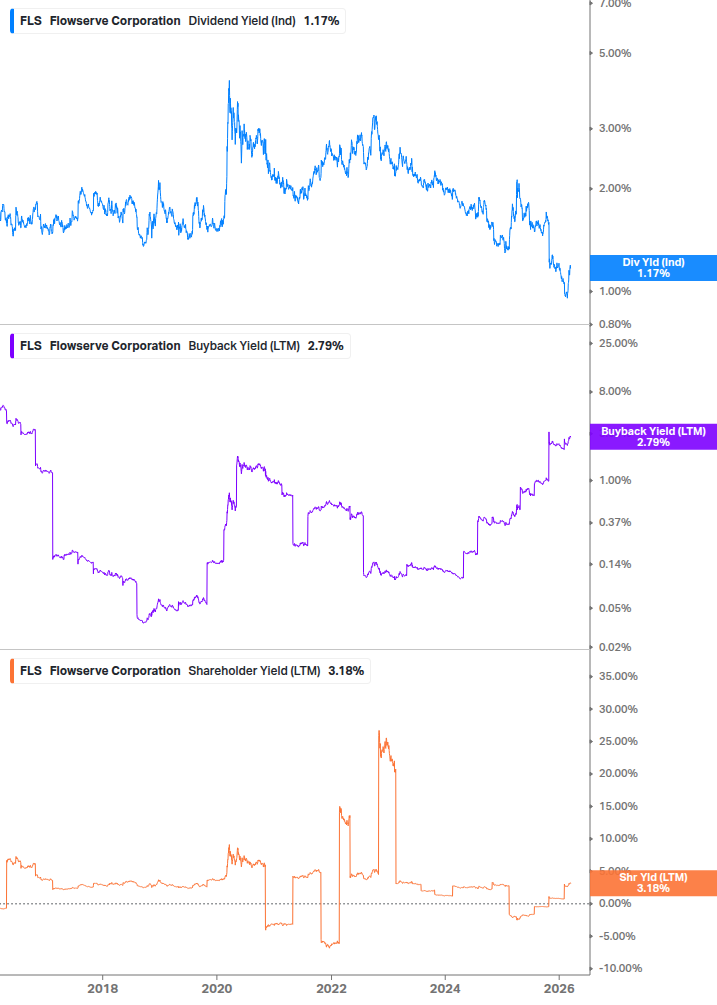The width and height of the screenshot is (717, 1005).
Task: Click the 0.37% tick on buyback axis
Action: tap(615, 522)
